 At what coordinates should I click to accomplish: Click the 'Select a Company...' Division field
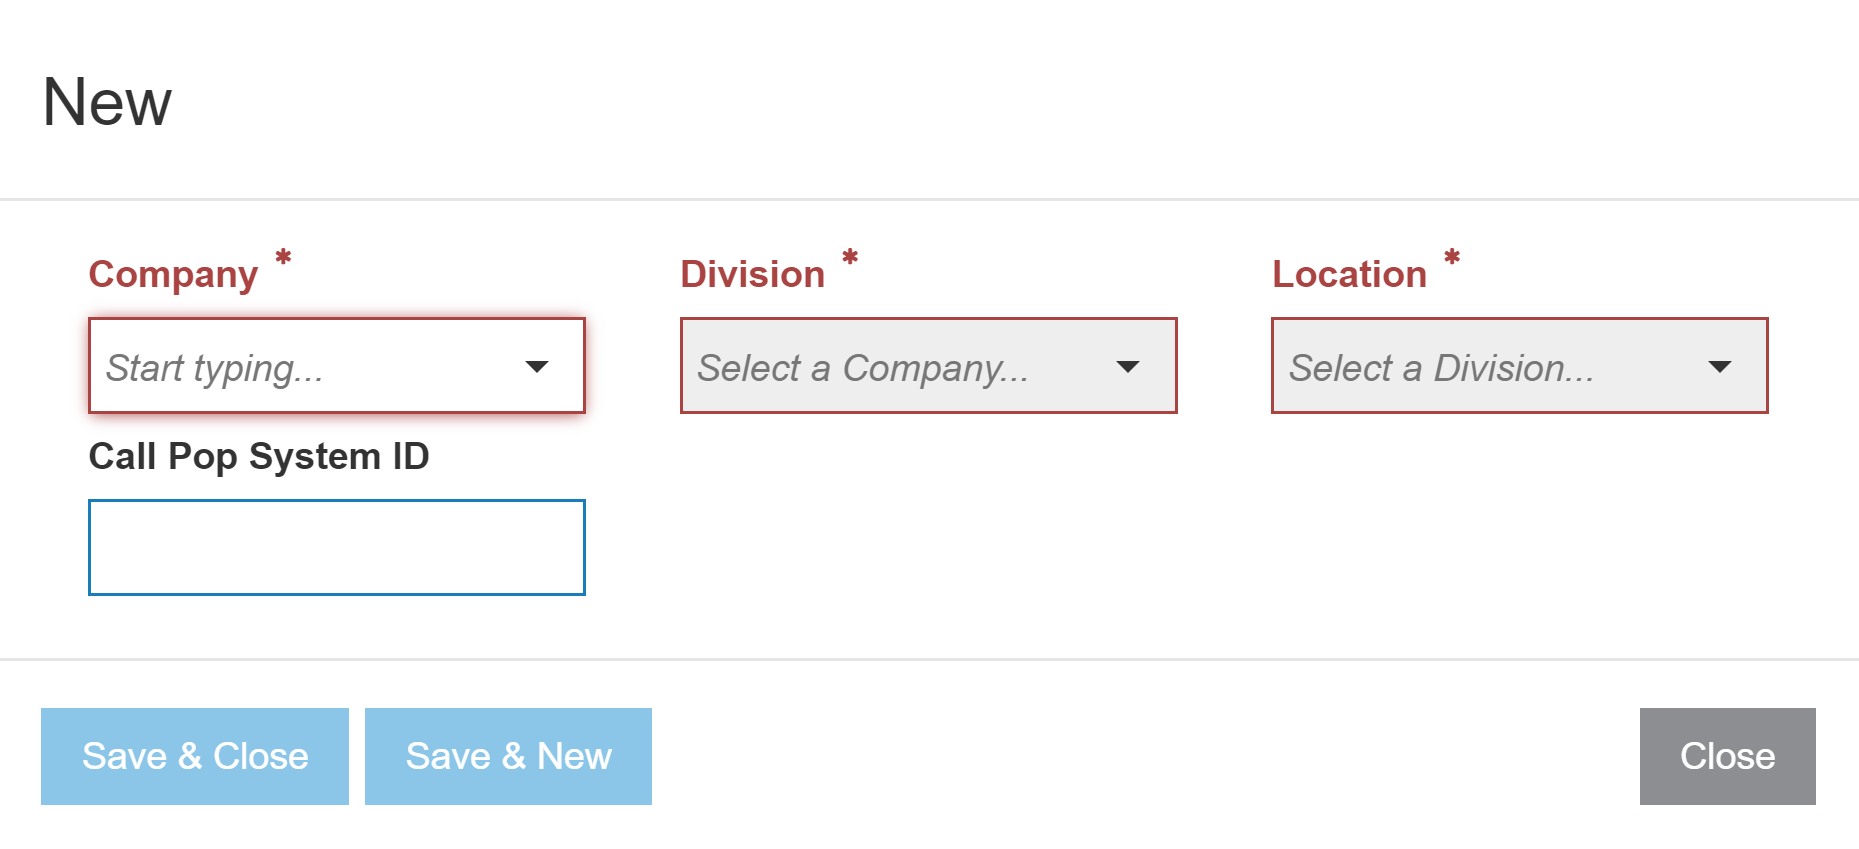click(x=890, y=367)
